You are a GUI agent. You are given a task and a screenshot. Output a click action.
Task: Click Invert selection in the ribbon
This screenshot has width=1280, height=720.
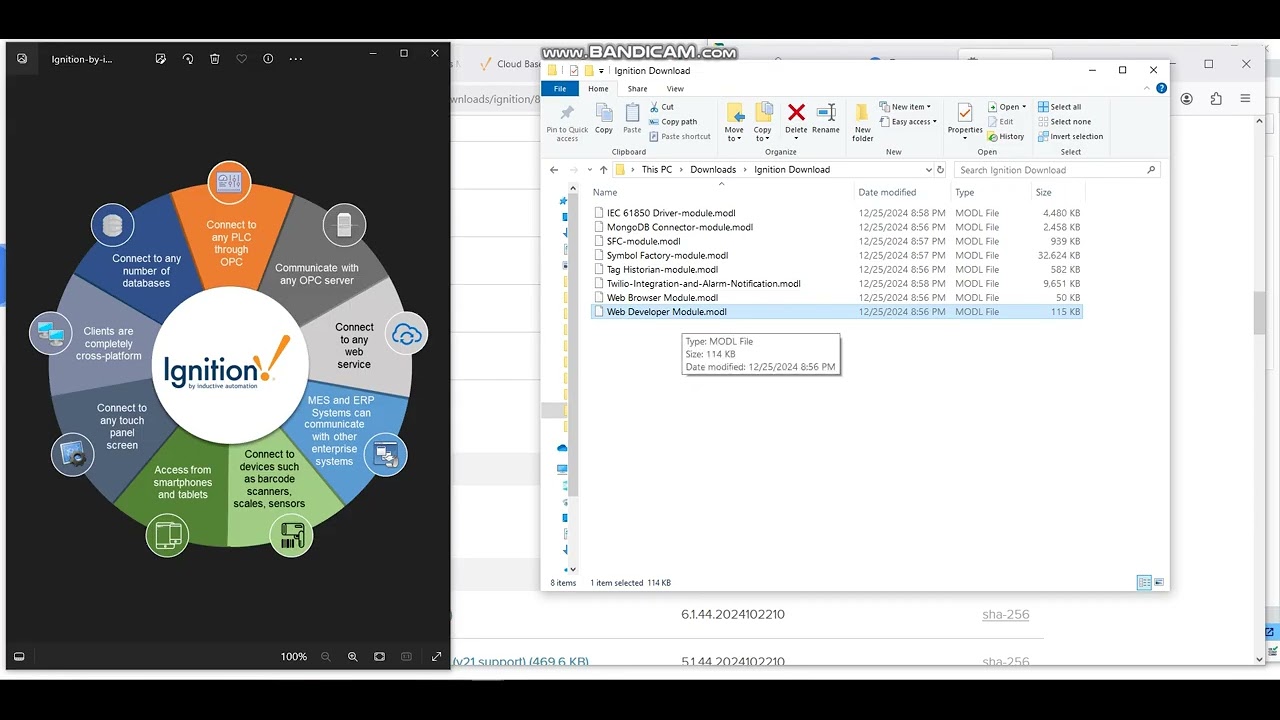(x=1070, y=137)
